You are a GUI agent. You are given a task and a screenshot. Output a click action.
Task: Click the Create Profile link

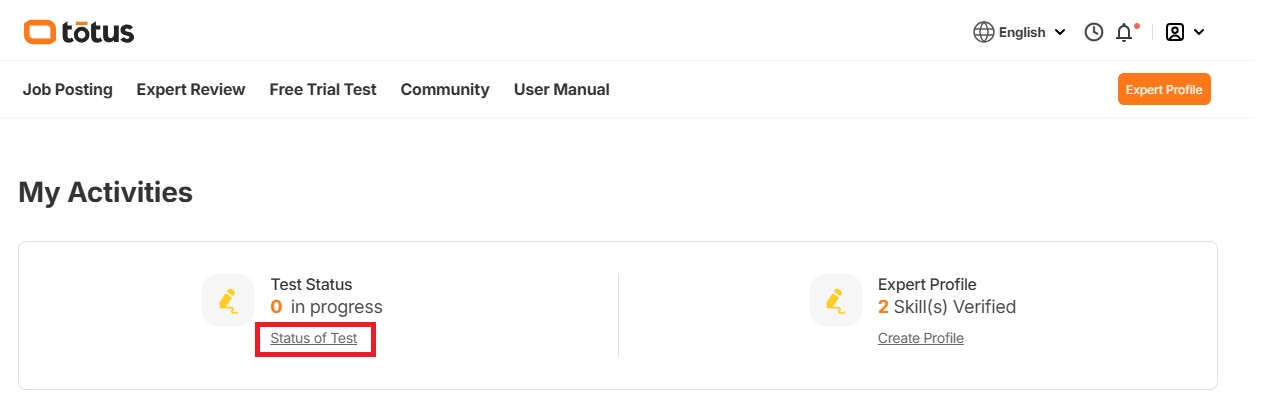click(921, 338)
